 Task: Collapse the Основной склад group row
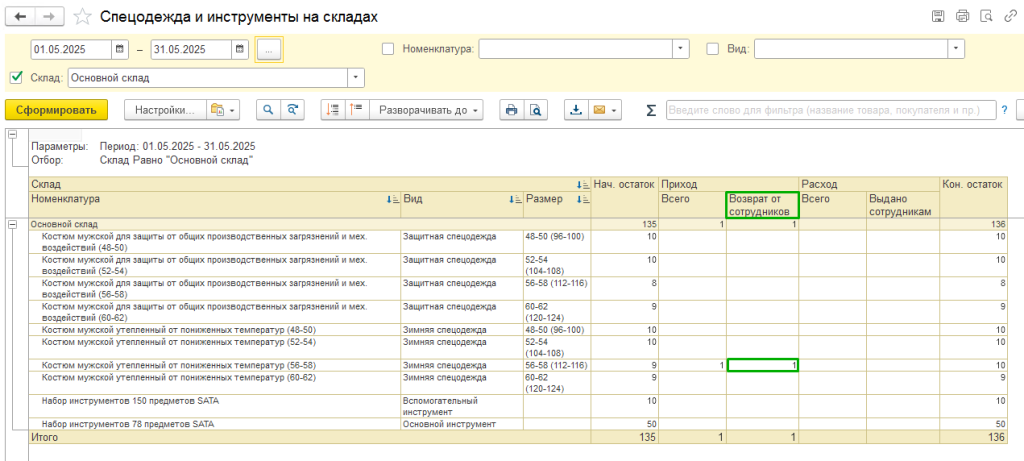point(13,224)
